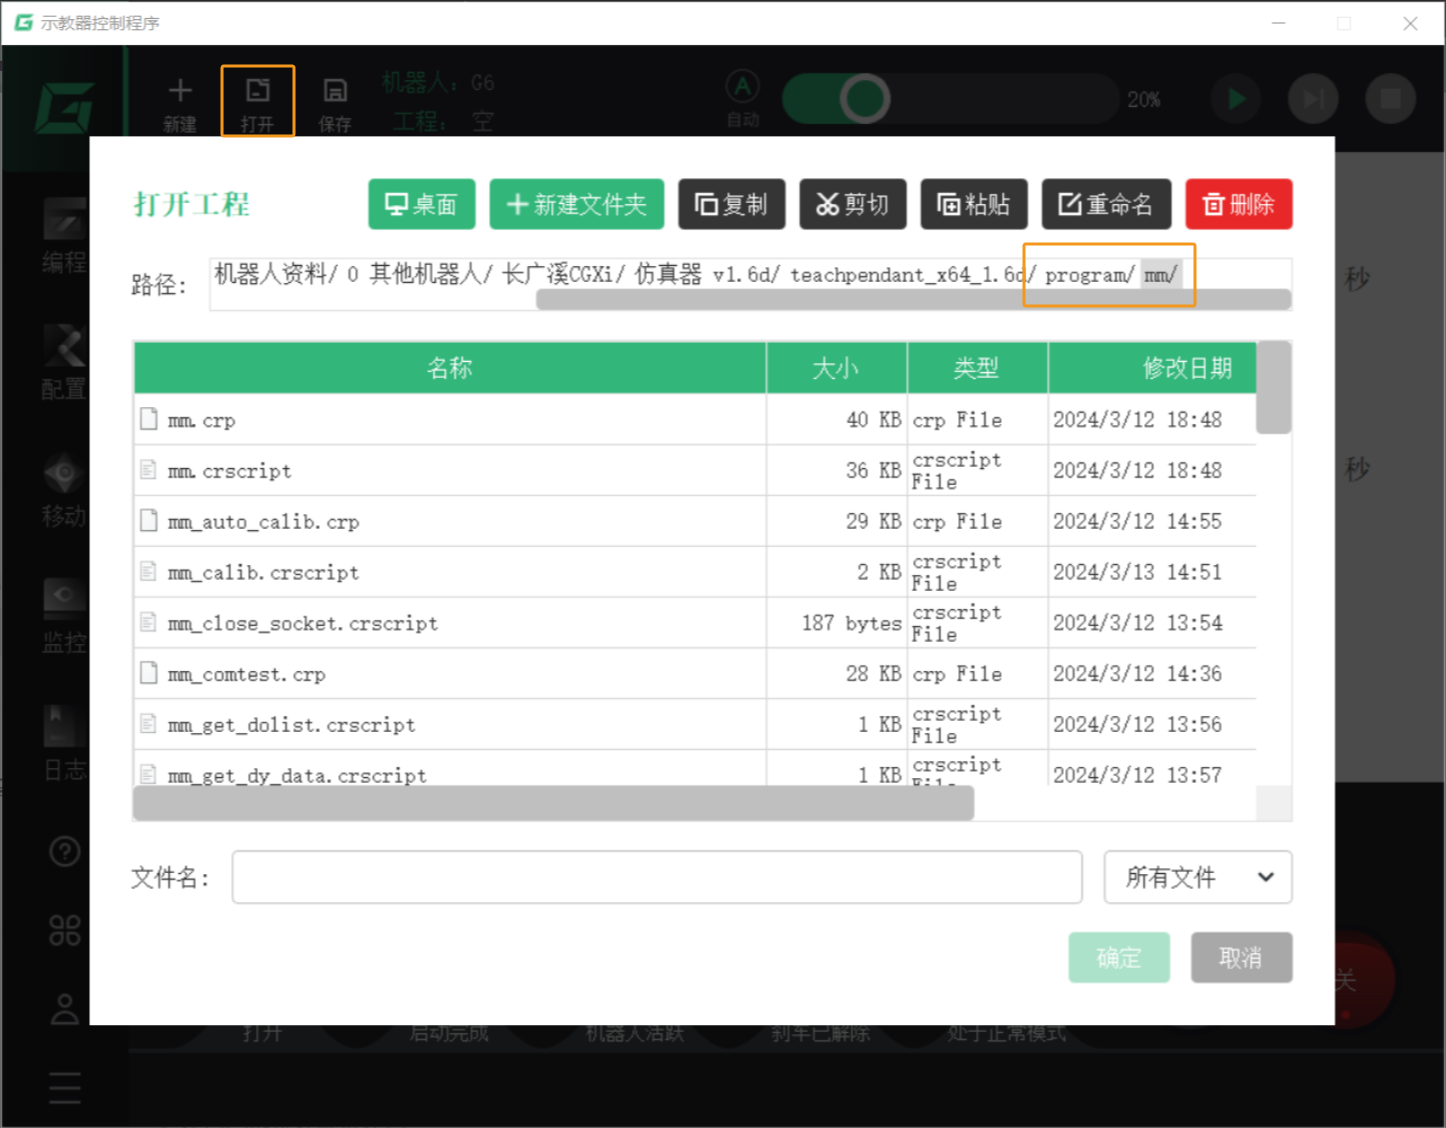Click the file name (文件名) input field

coord(656,877)
